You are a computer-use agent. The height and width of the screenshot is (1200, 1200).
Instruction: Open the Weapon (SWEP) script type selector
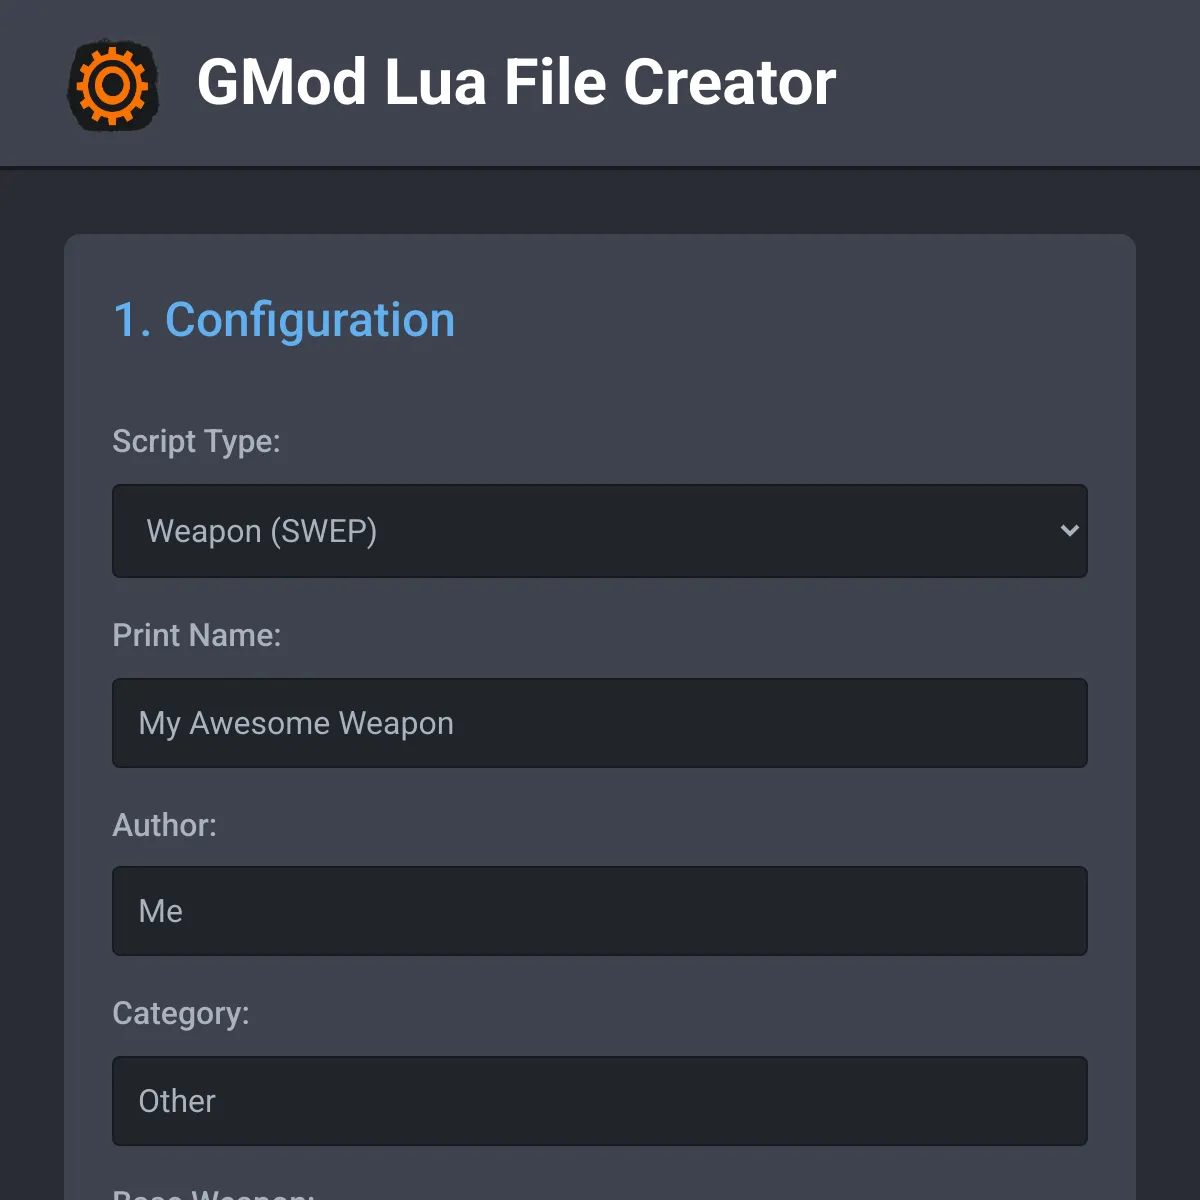(x=600, y=531)
